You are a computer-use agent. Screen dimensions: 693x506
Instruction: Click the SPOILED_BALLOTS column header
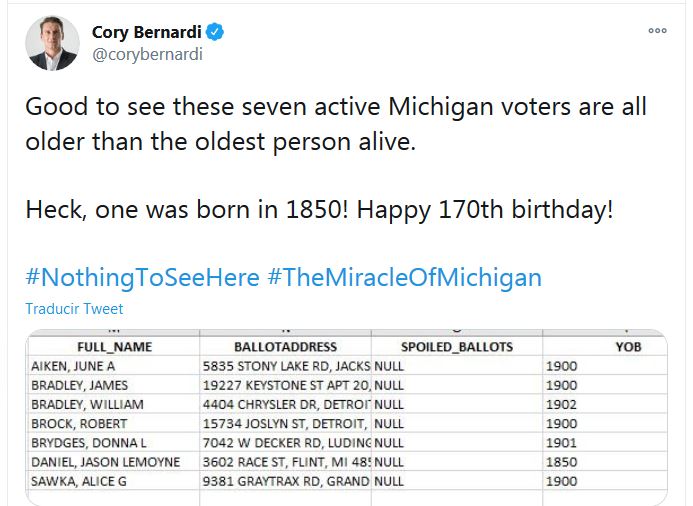tap(456, 347)
